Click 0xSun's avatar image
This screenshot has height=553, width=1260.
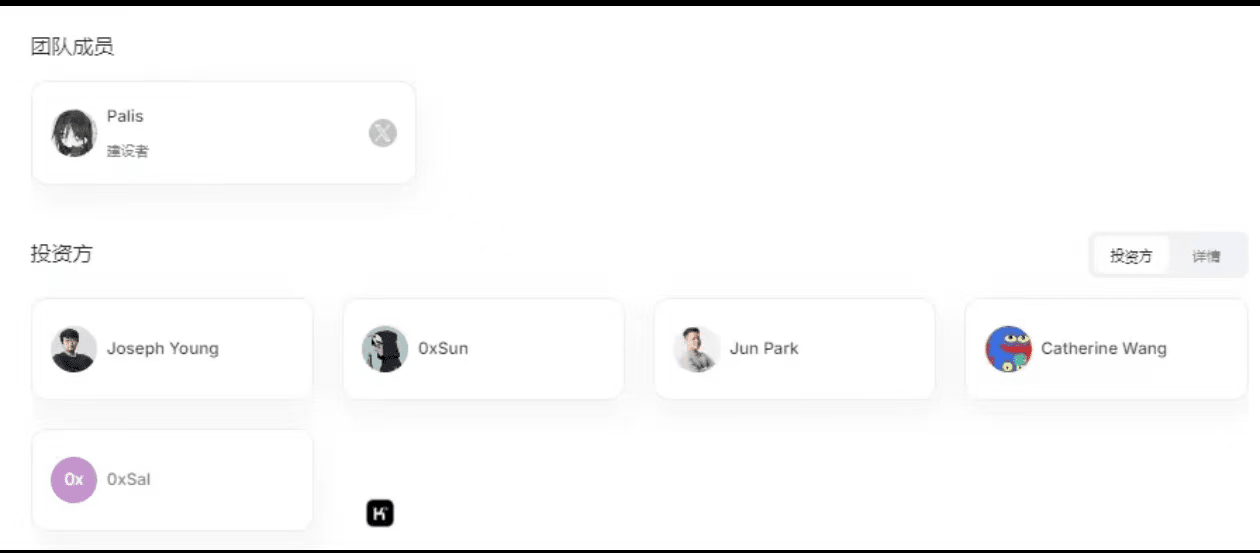pos(385,349)
